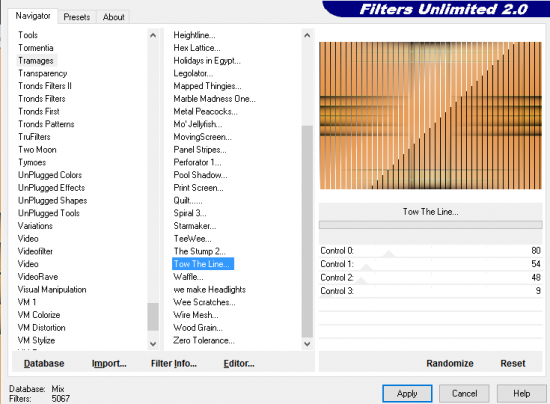Click scroll-up arrow of filter list
Screen dimensions: 550x404
point(307,35)
